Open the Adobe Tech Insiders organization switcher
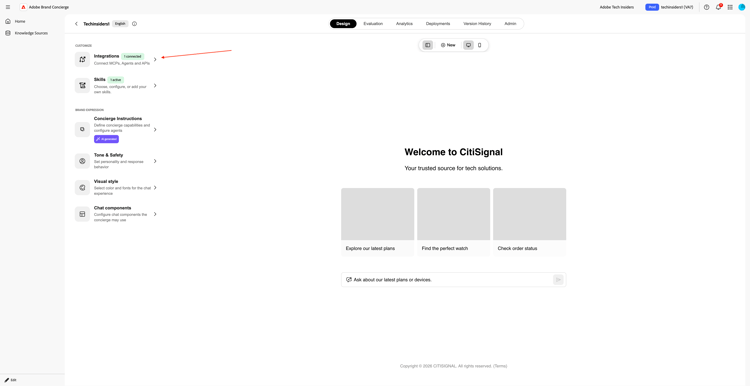 pyautogui.click(x=617, y=7)
